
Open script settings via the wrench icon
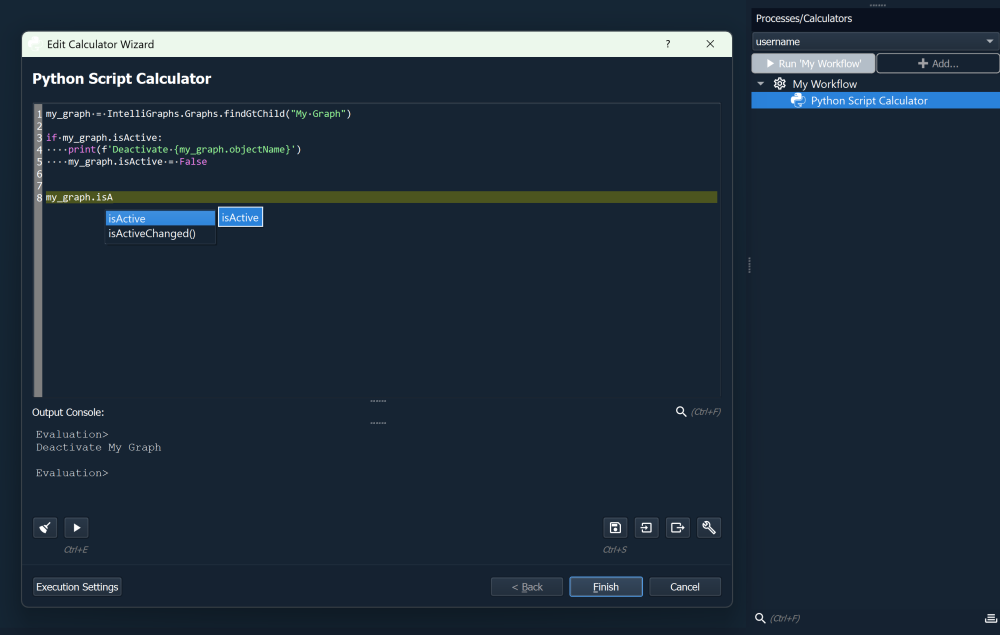click(709, 527)
